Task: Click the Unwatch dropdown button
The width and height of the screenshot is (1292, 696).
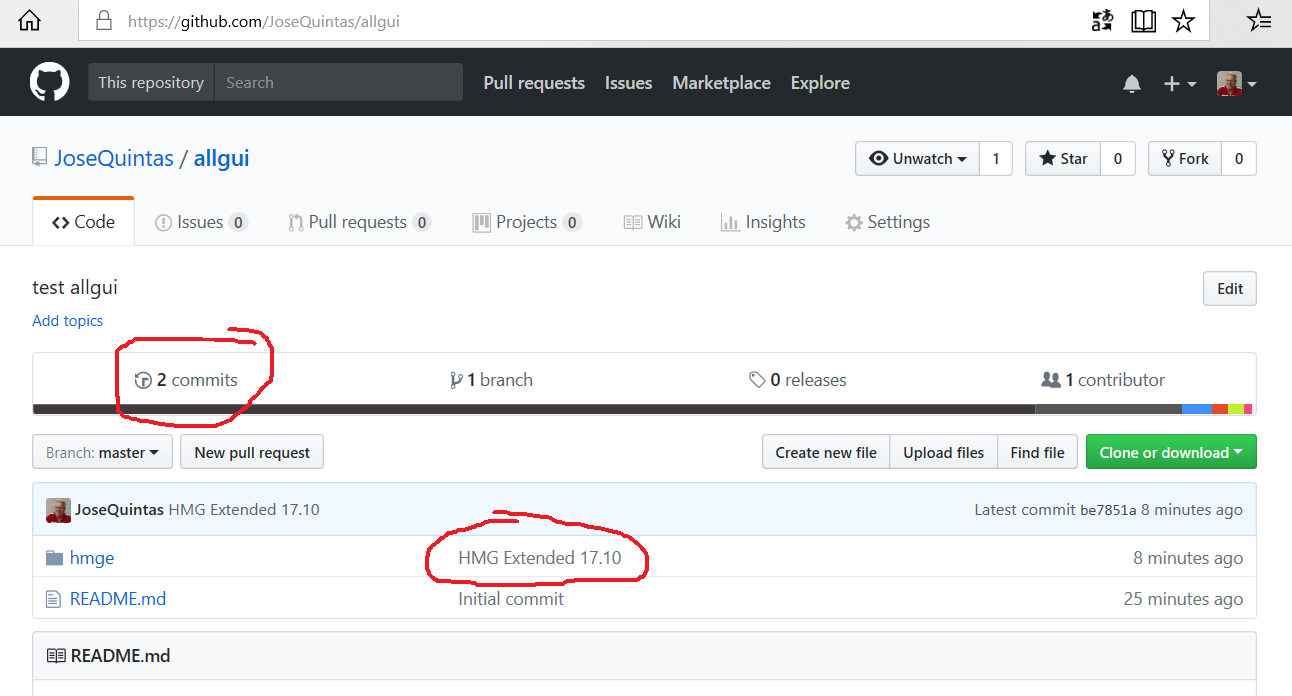Action: tap(917, 158)
